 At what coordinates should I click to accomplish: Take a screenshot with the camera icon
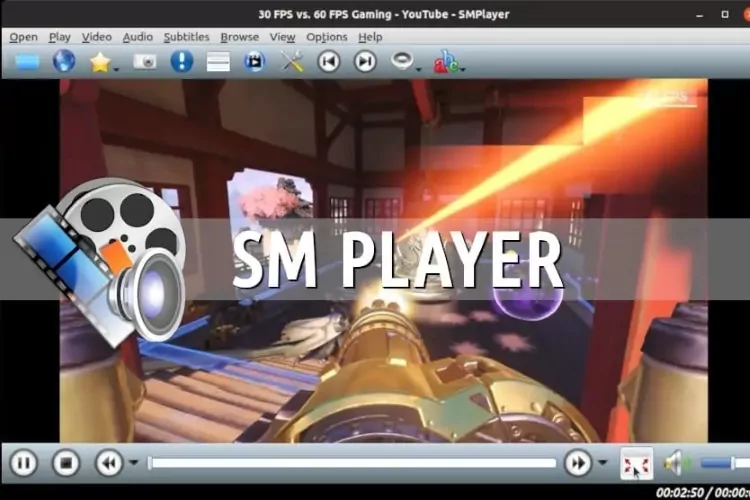click(144, 62)
